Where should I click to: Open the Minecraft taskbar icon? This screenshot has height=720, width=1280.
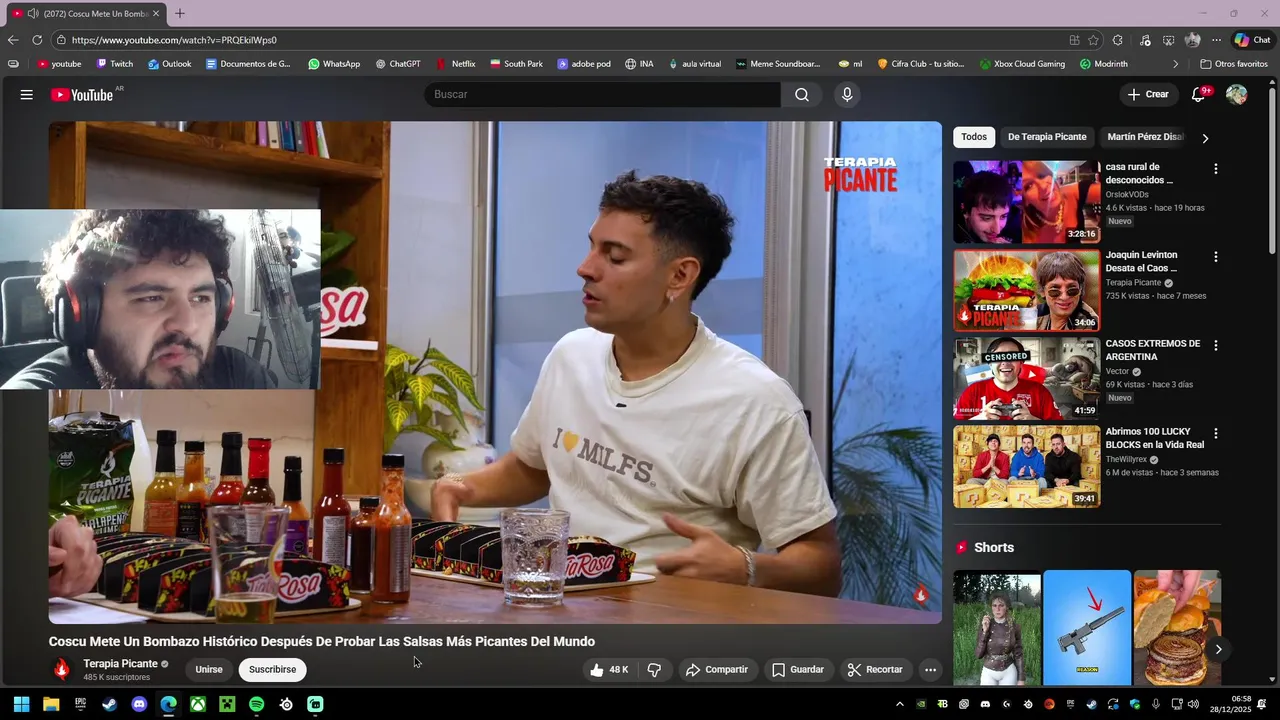tap(227, 704)
